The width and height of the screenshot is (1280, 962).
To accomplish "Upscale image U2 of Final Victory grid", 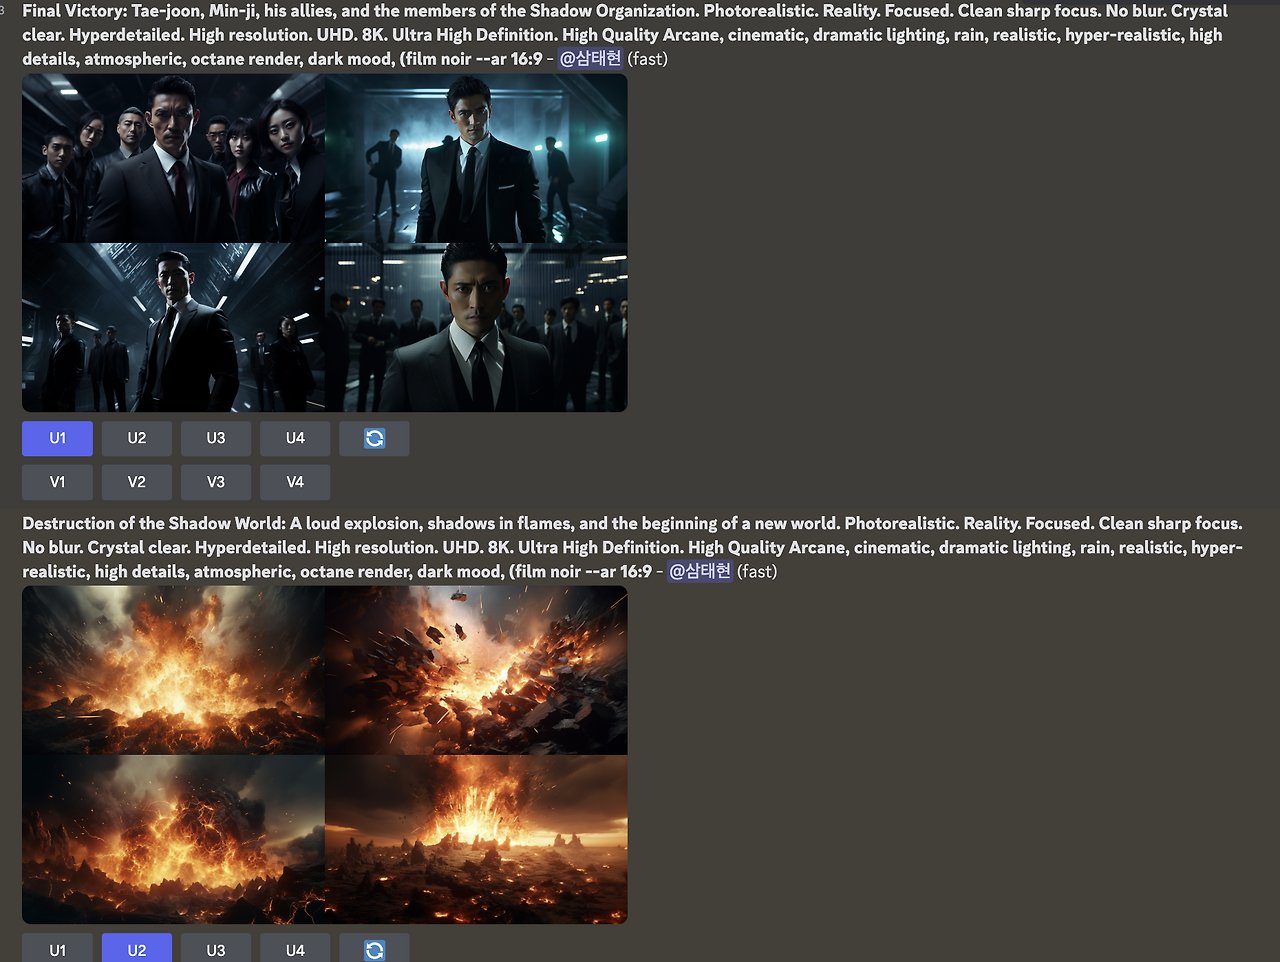I will point(137,438).
